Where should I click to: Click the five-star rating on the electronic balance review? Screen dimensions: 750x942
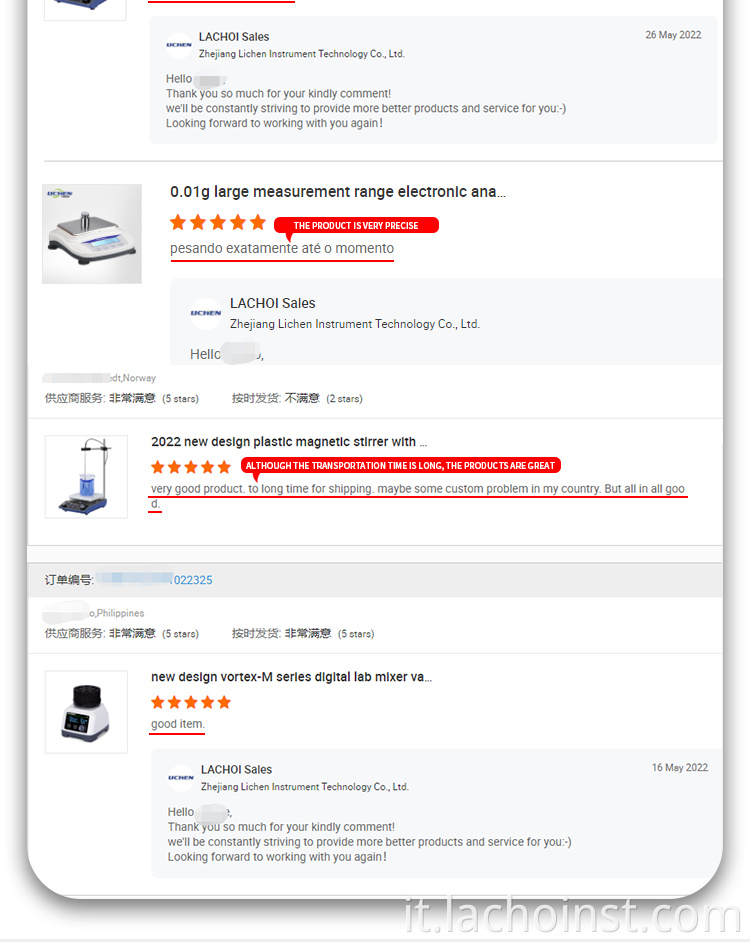[218, 222]
